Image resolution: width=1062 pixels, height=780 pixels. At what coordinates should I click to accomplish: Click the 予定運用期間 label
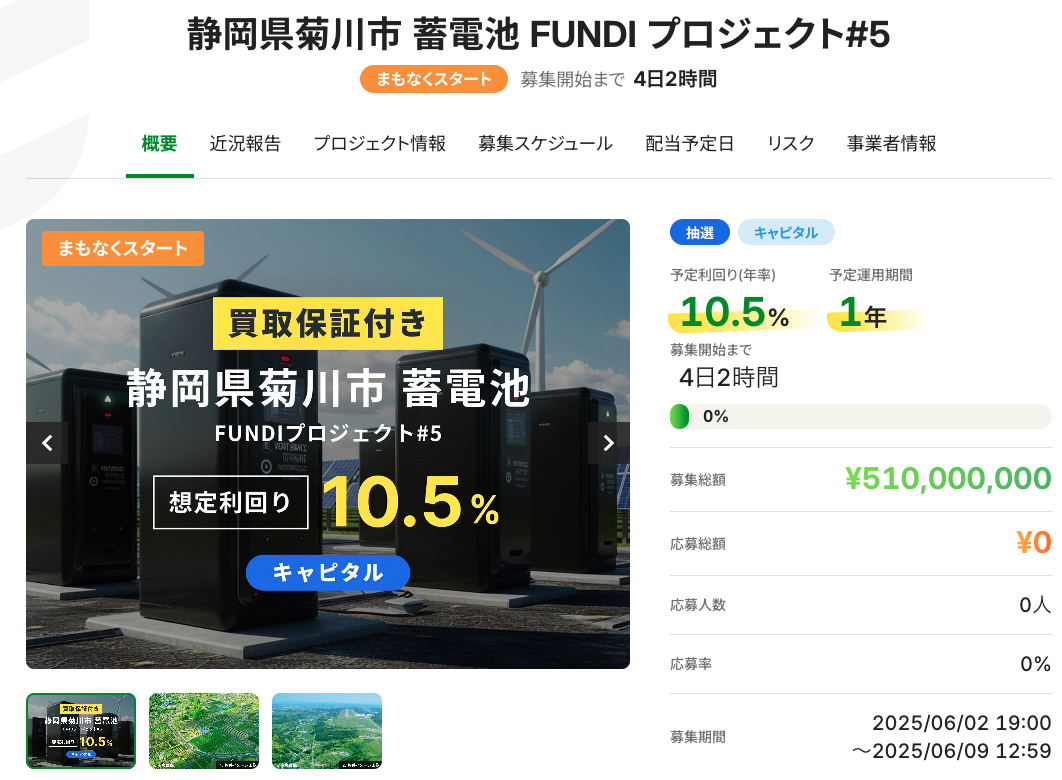[x=871, y=275]
